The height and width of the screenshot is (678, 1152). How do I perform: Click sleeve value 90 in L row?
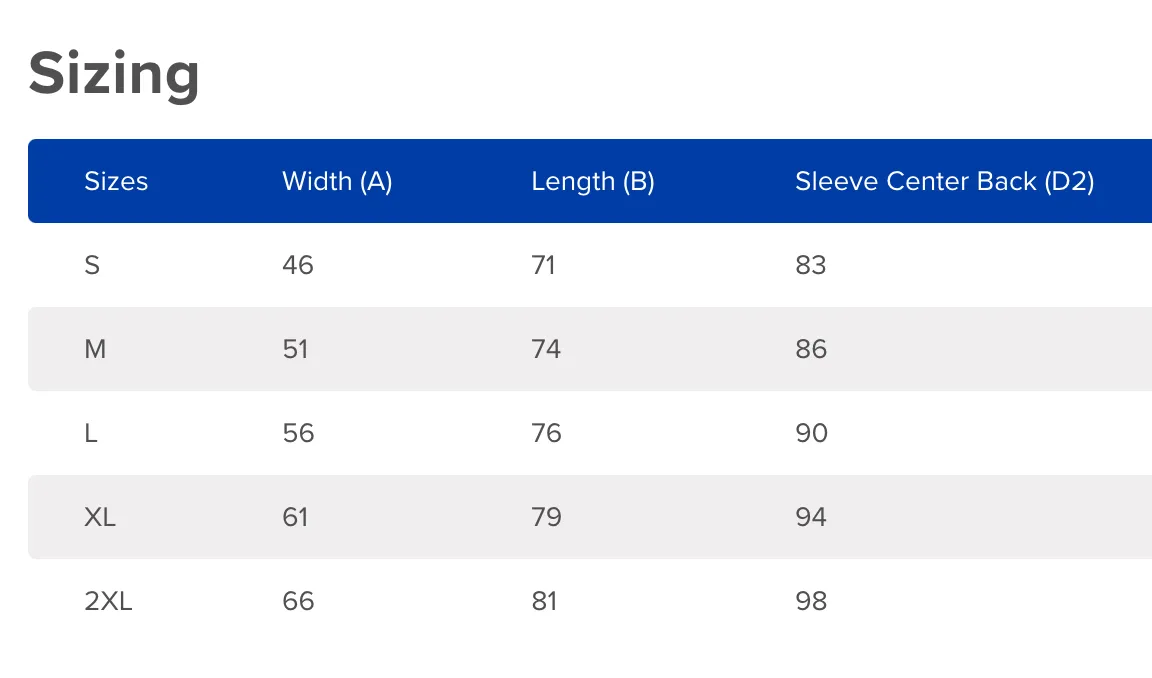(x=812, y=433)
